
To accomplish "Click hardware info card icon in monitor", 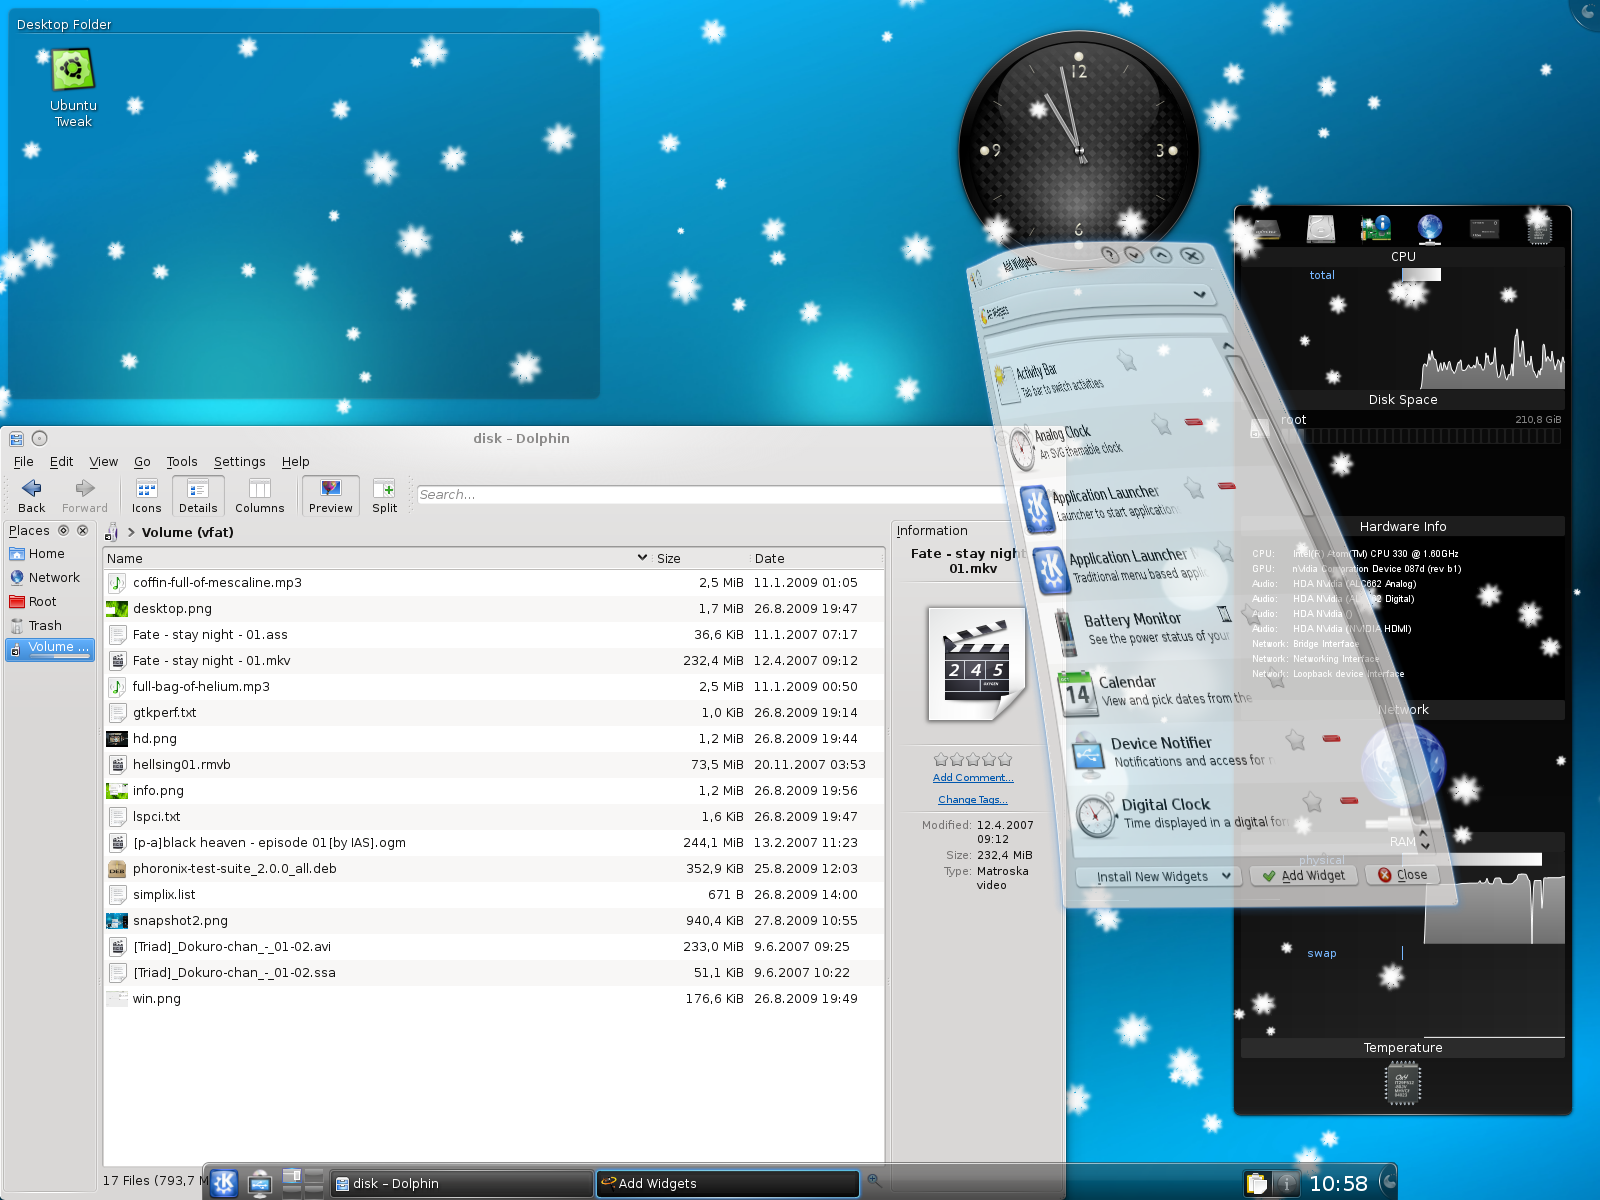I will (x=1375, y=229).
